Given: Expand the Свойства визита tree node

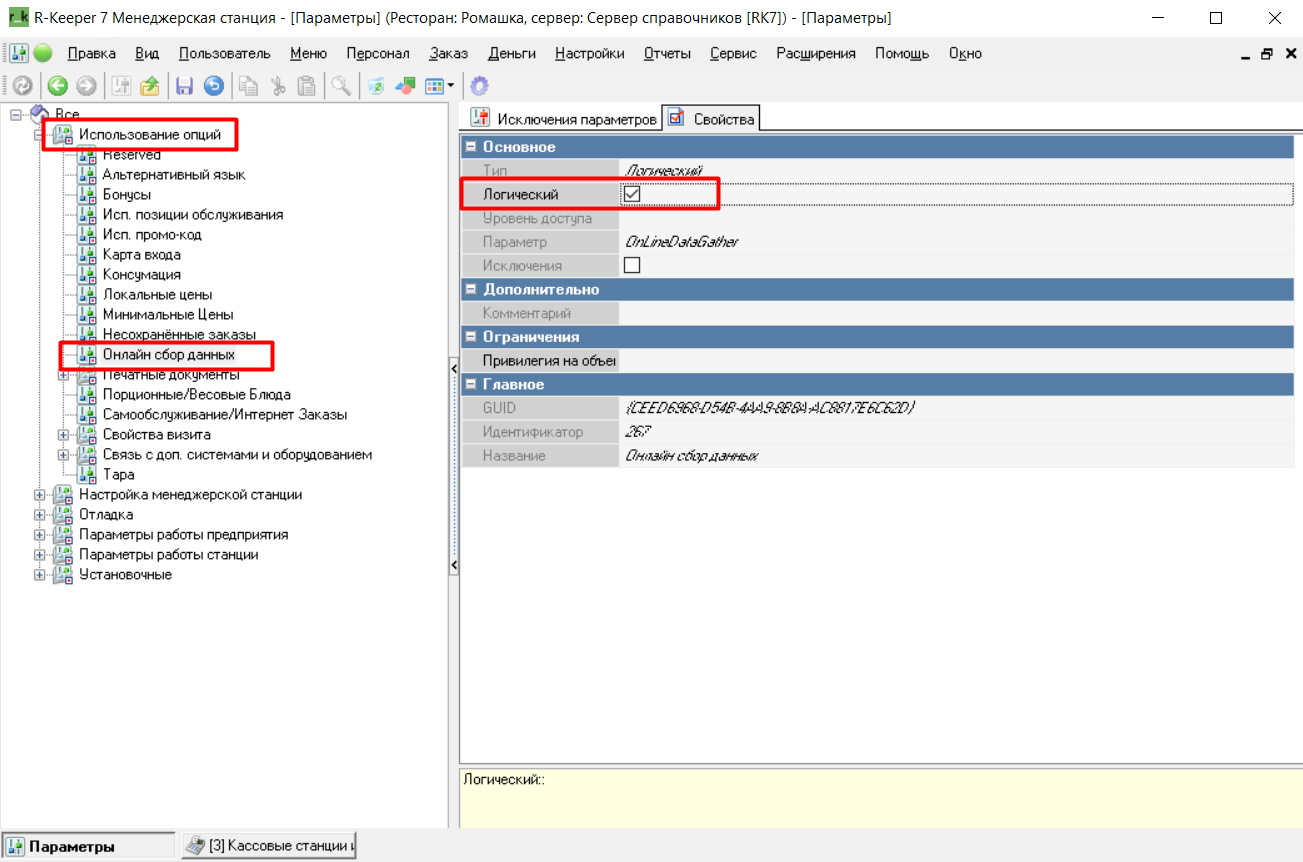Looking at the screenshot, I should click(x=64, y=435).
